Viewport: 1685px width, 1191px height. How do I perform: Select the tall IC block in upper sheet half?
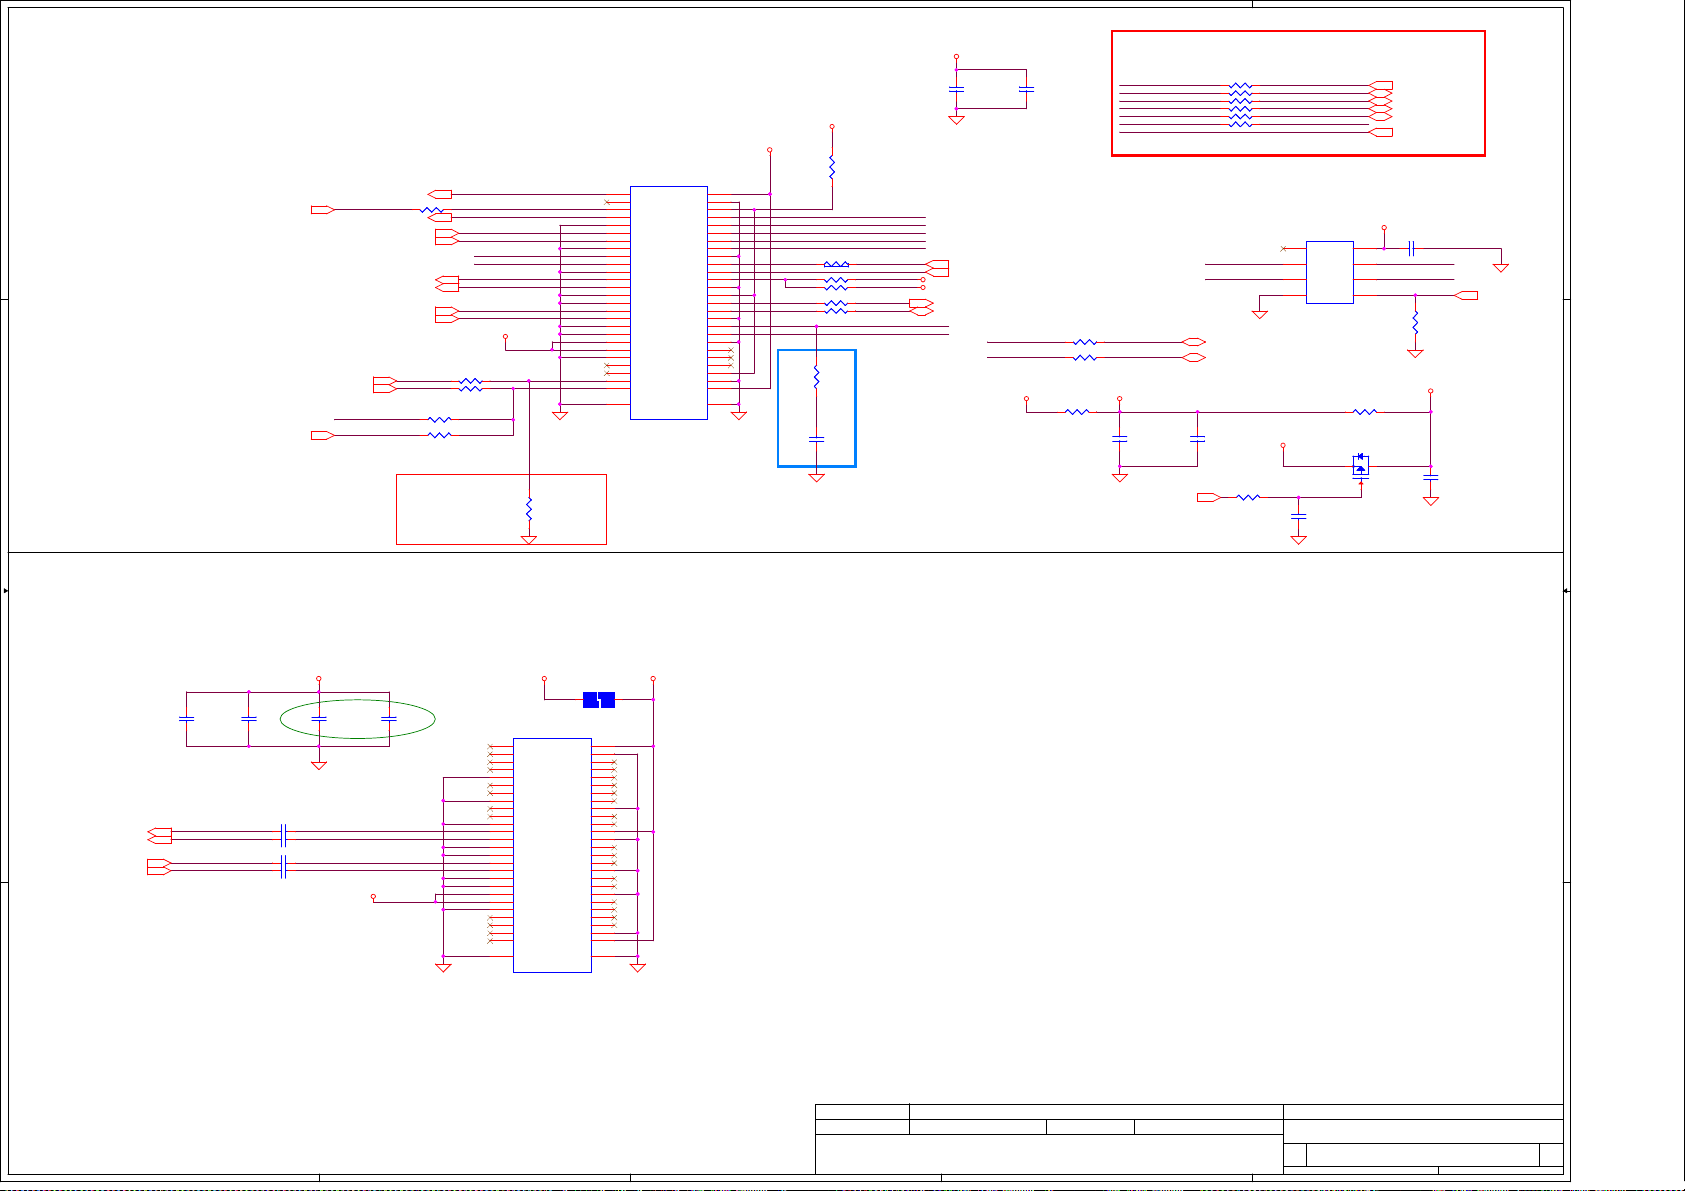669,303
